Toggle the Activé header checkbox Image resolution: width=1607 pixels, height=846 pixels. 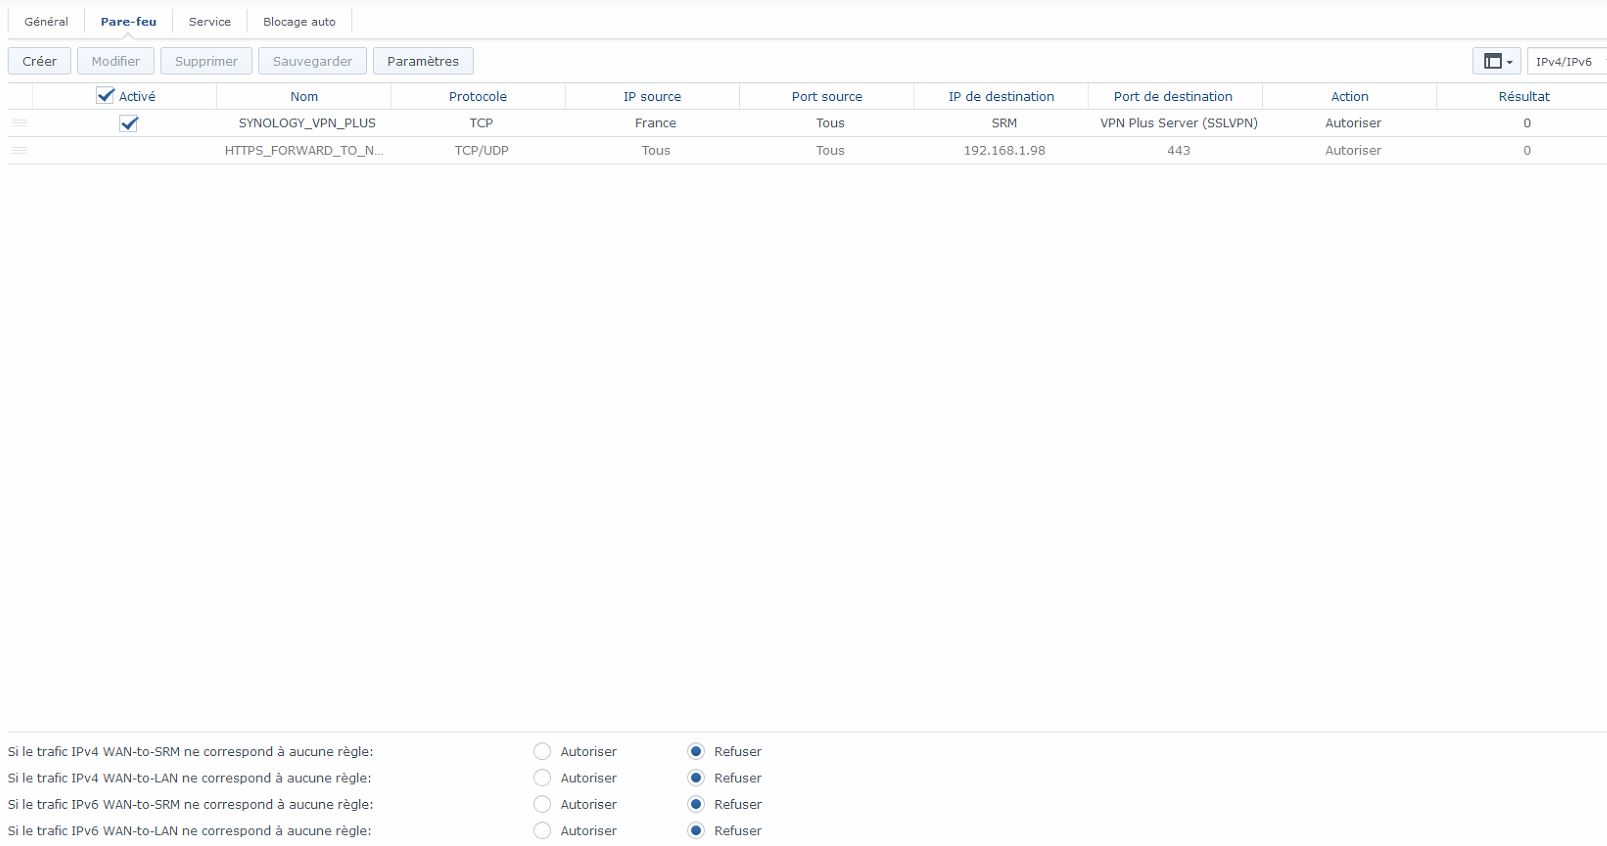pos(105,95)
